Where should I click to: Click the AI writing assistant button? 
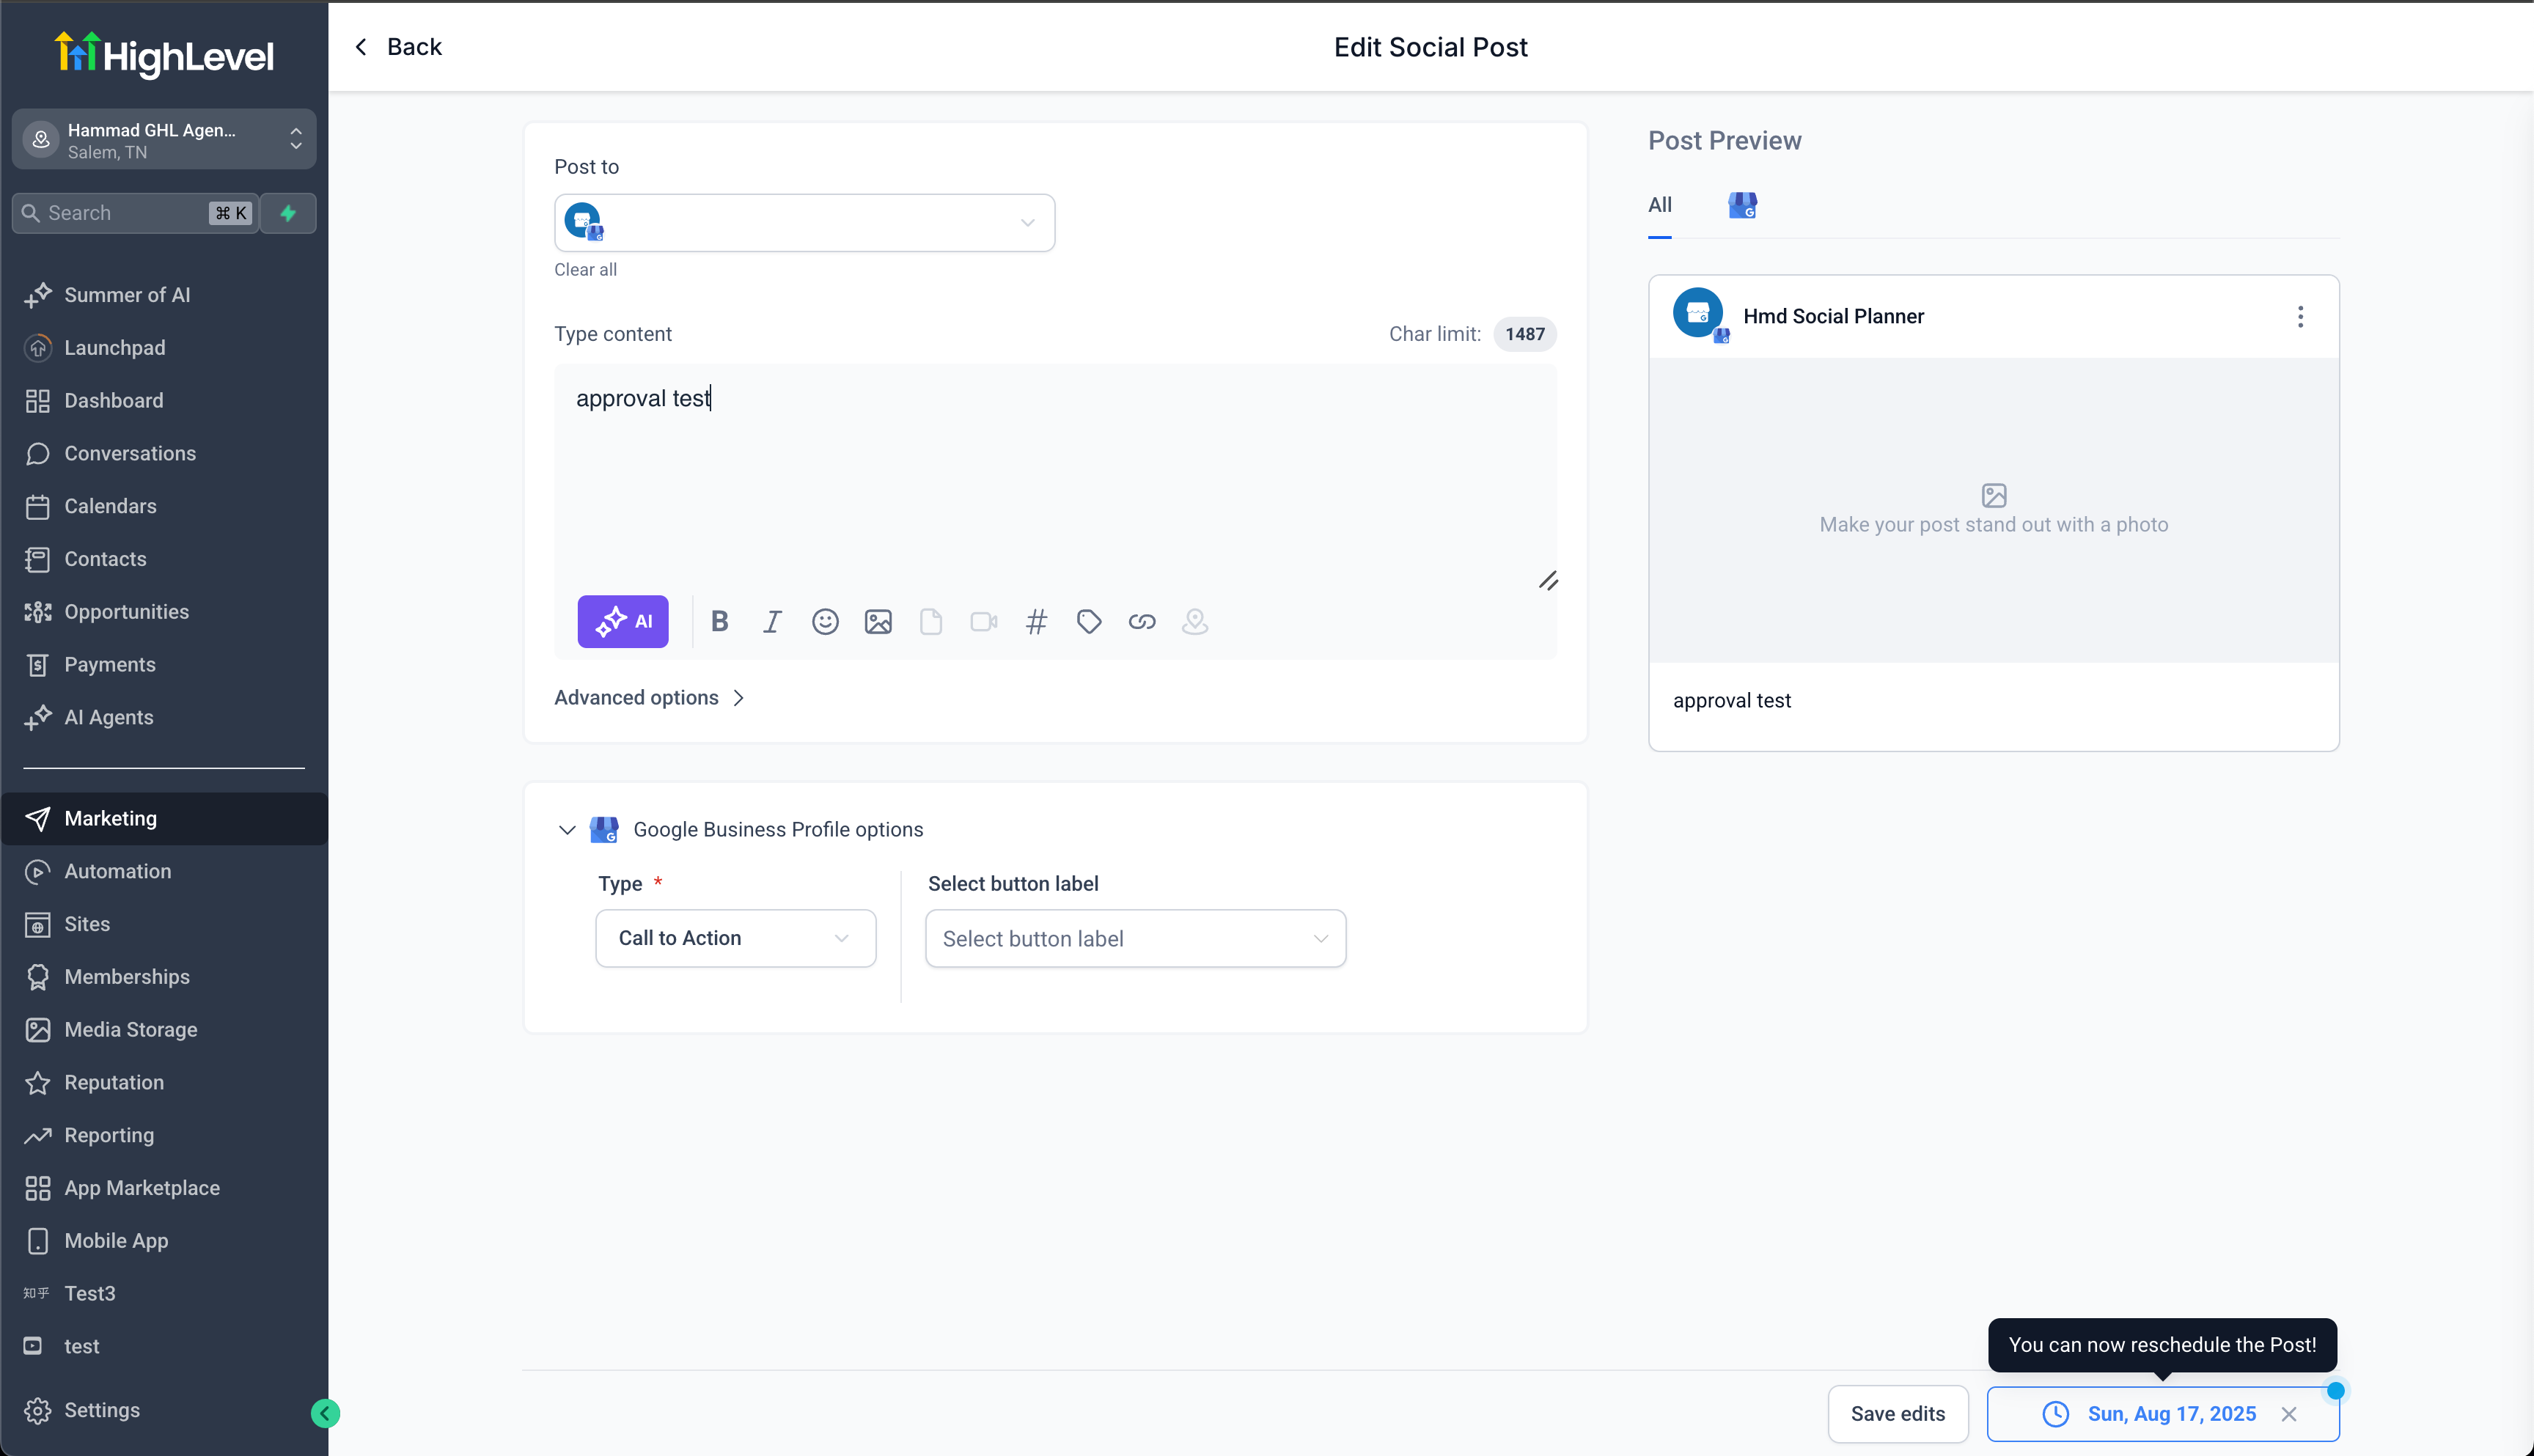coord(622,621)
